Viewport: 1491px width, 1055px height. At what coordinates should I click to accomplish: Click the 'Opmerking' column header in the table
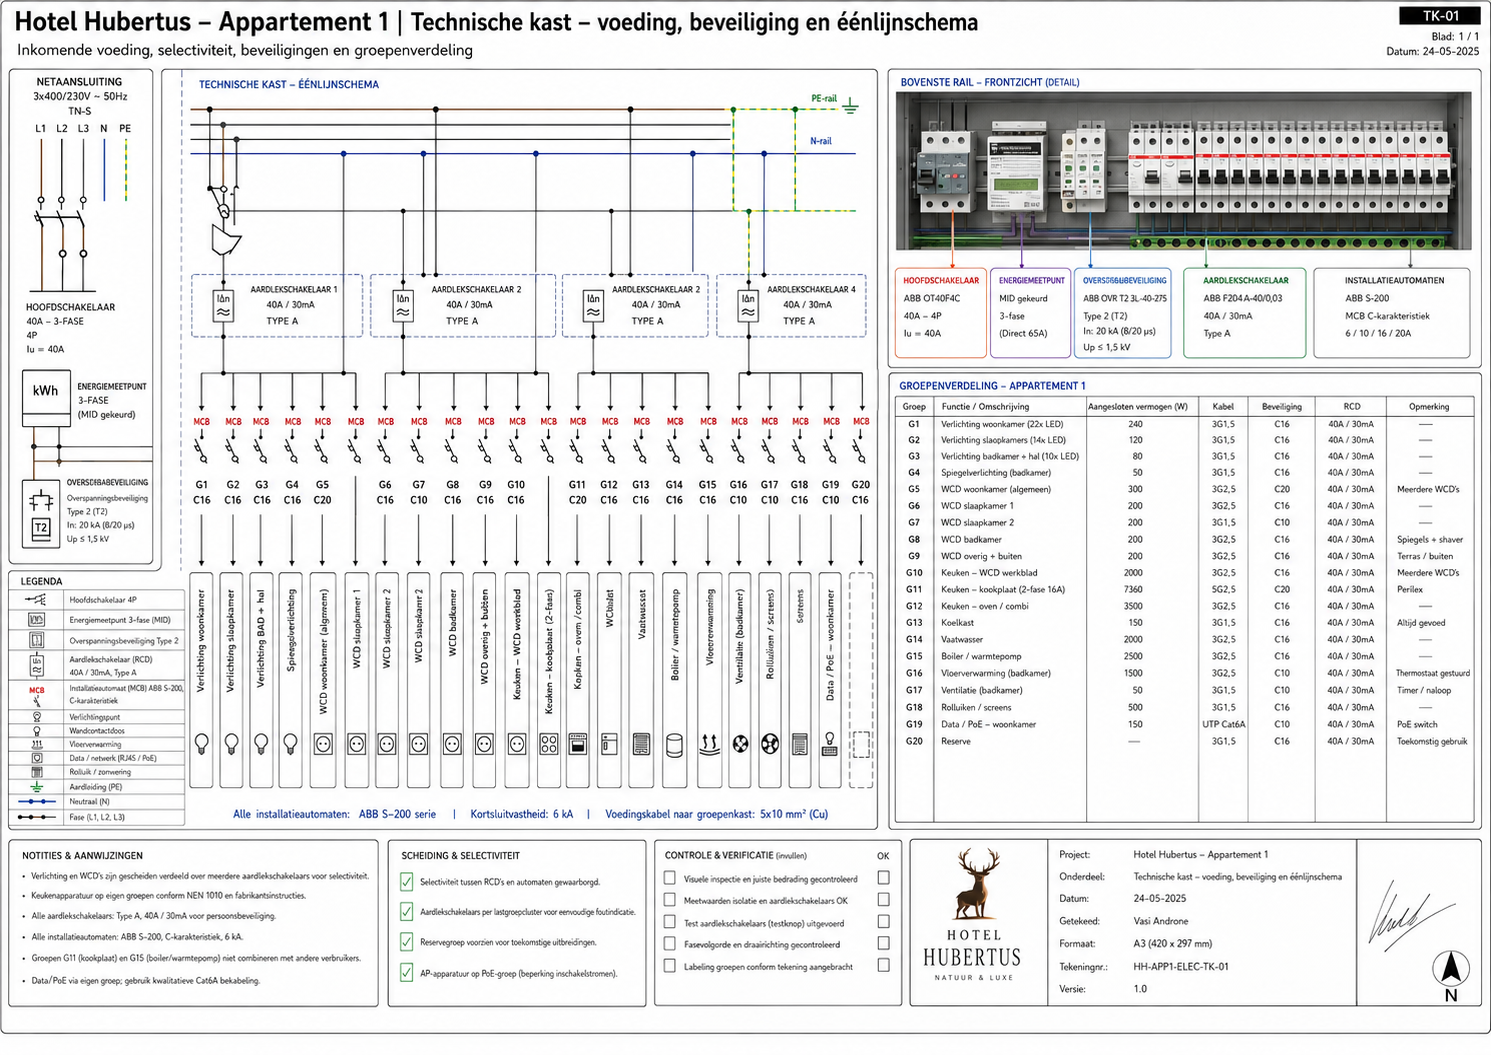point(1429,406)
